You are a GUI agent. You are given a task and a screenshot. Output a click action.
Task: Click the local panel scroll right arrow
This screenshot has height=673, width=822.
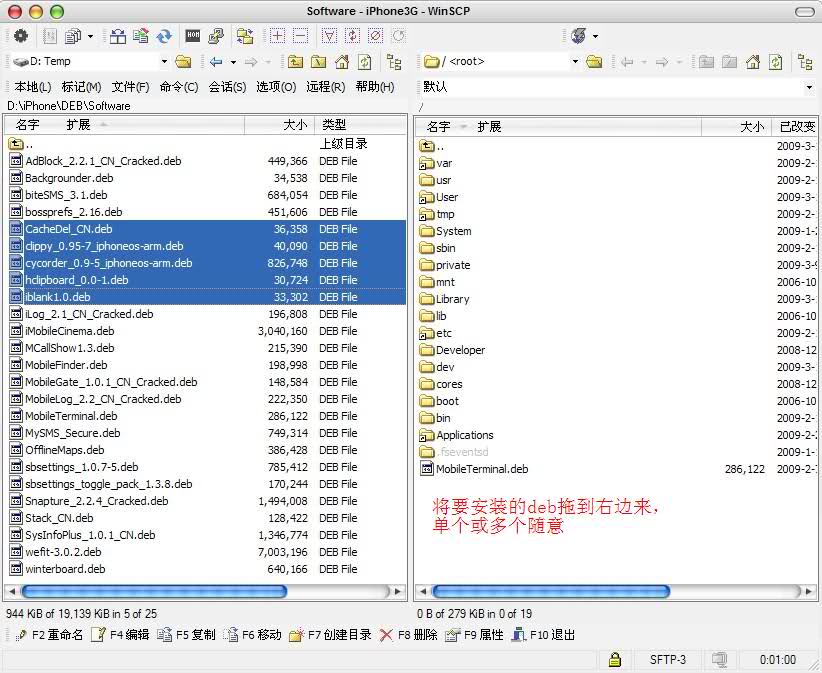(x=398, y=591)
